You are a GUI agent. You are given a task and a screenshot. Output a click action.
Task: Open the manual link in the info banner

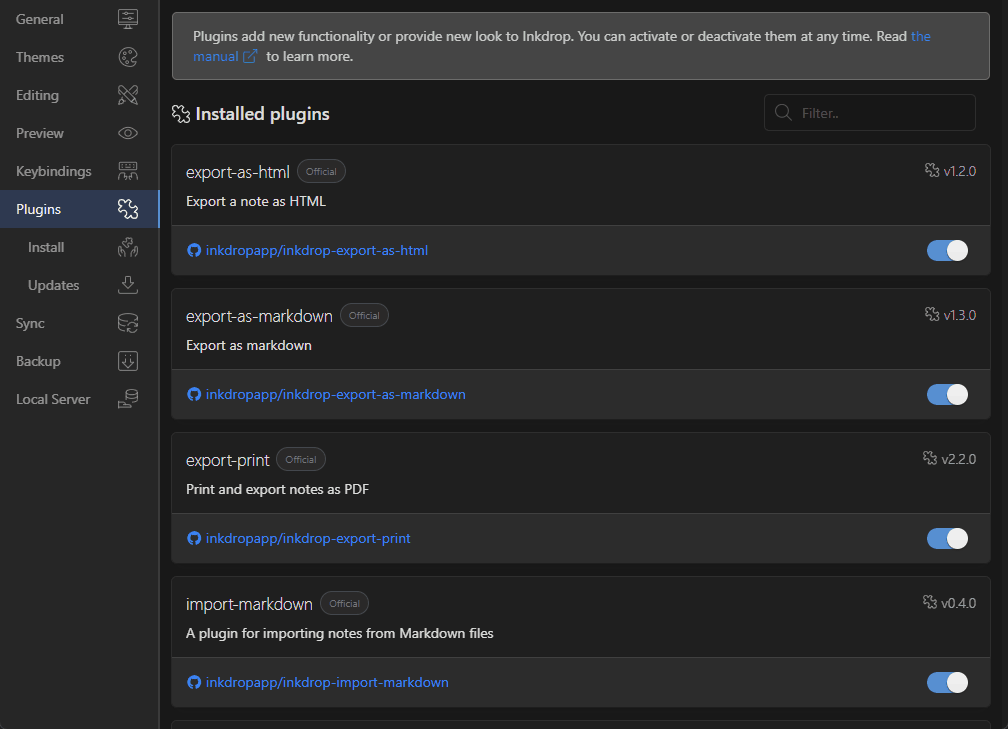tap(215, 57)
